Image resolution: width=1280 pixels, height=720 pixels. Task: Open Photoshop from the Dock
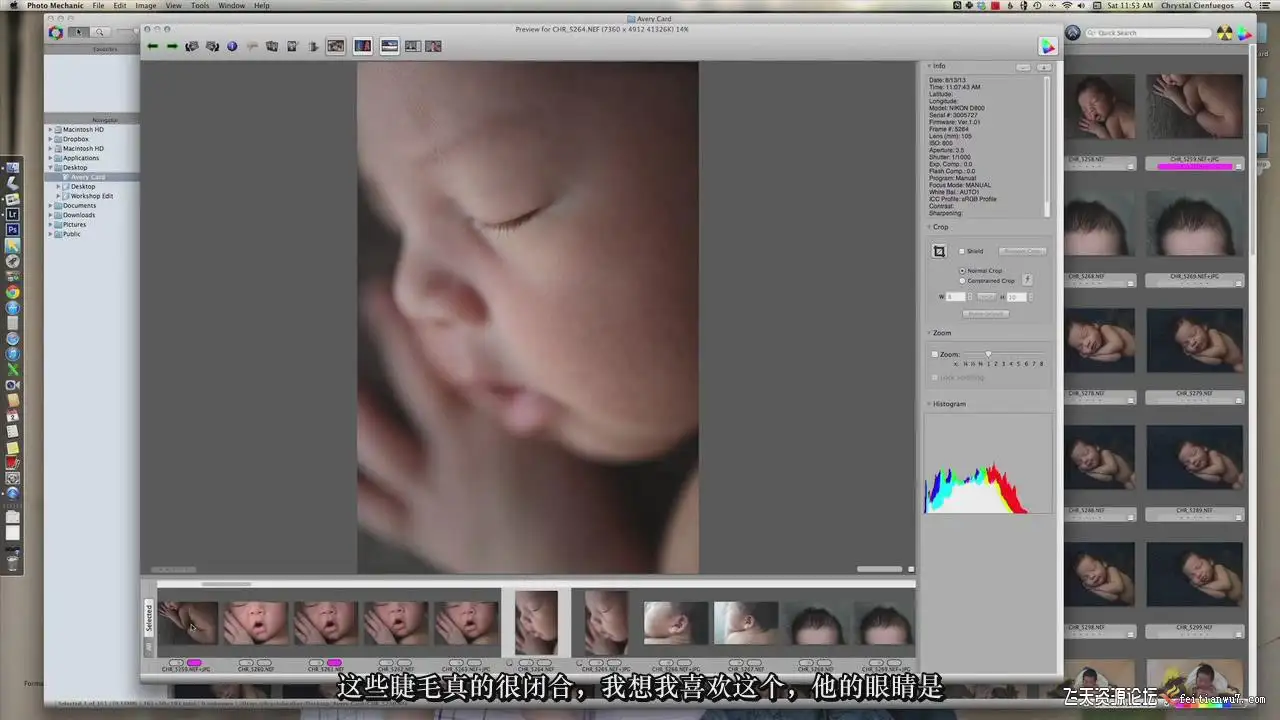pos(13,230)
